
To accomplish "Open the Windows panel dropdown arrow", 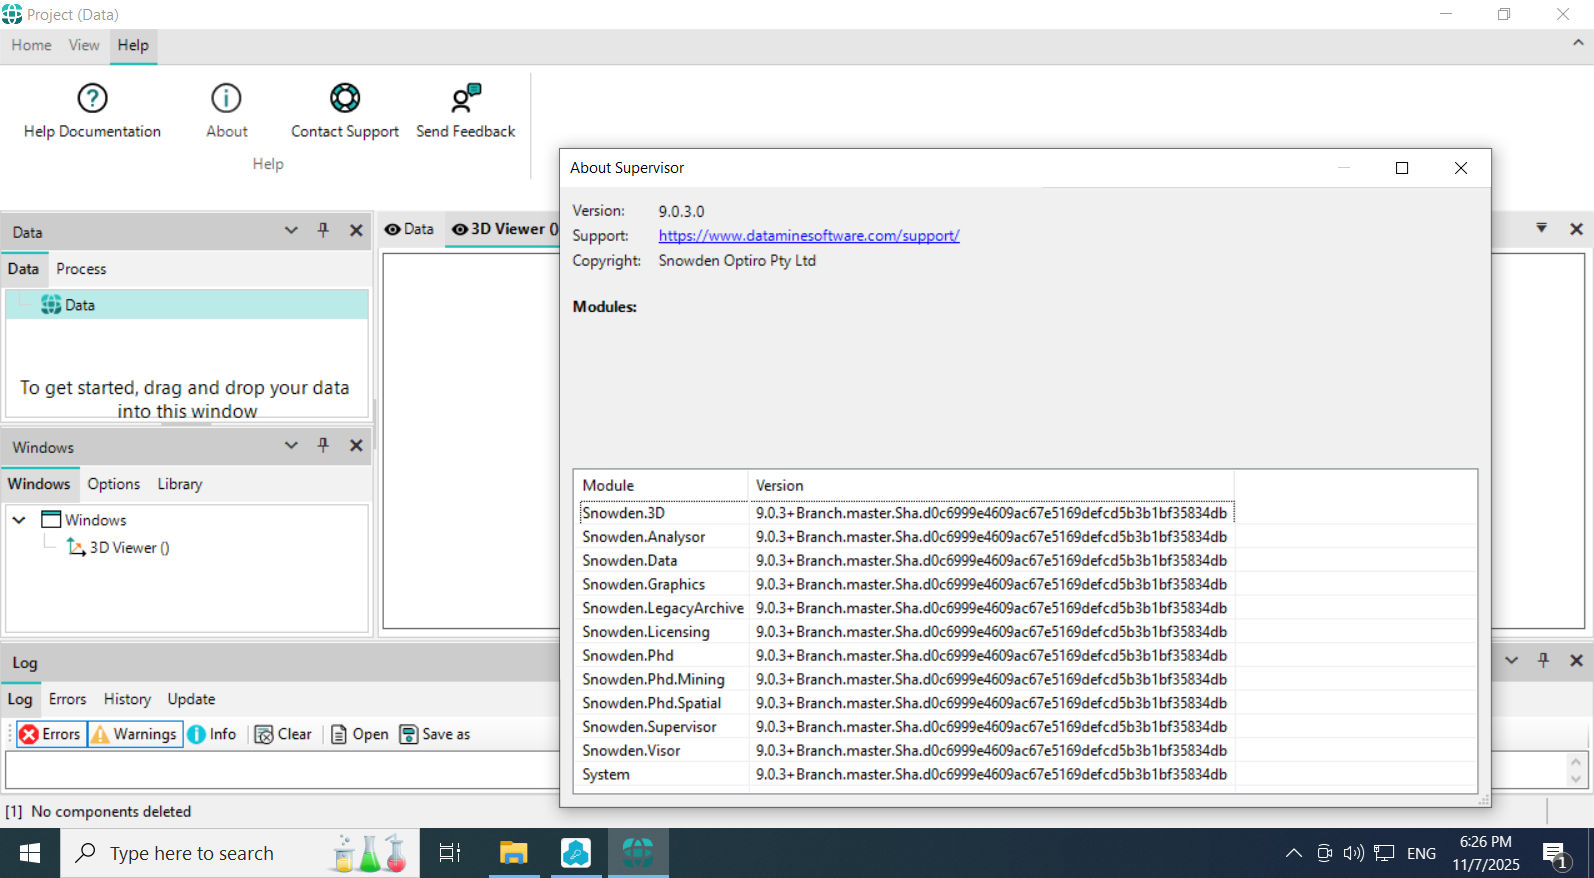I will pos(291,446).
